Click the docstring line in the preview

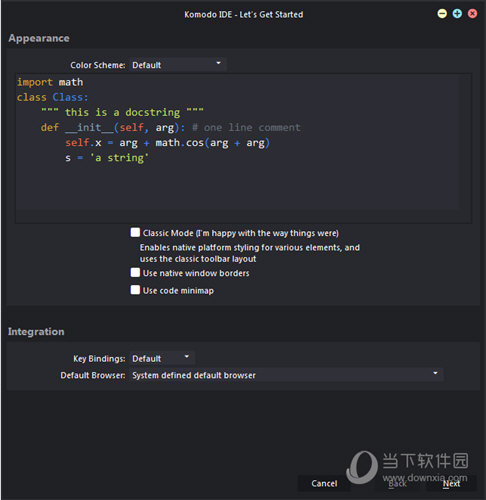pos(122,112)
